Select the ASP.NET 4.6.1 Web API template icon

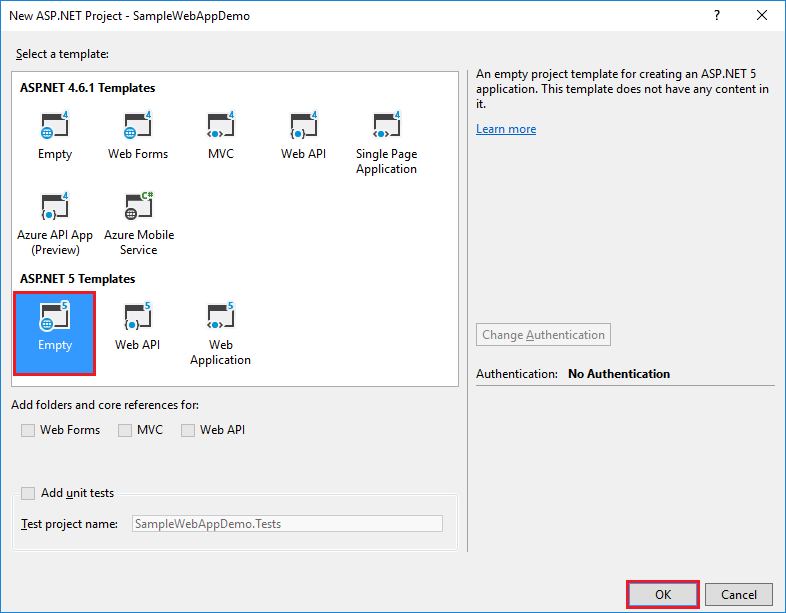[x=304, y=125]
